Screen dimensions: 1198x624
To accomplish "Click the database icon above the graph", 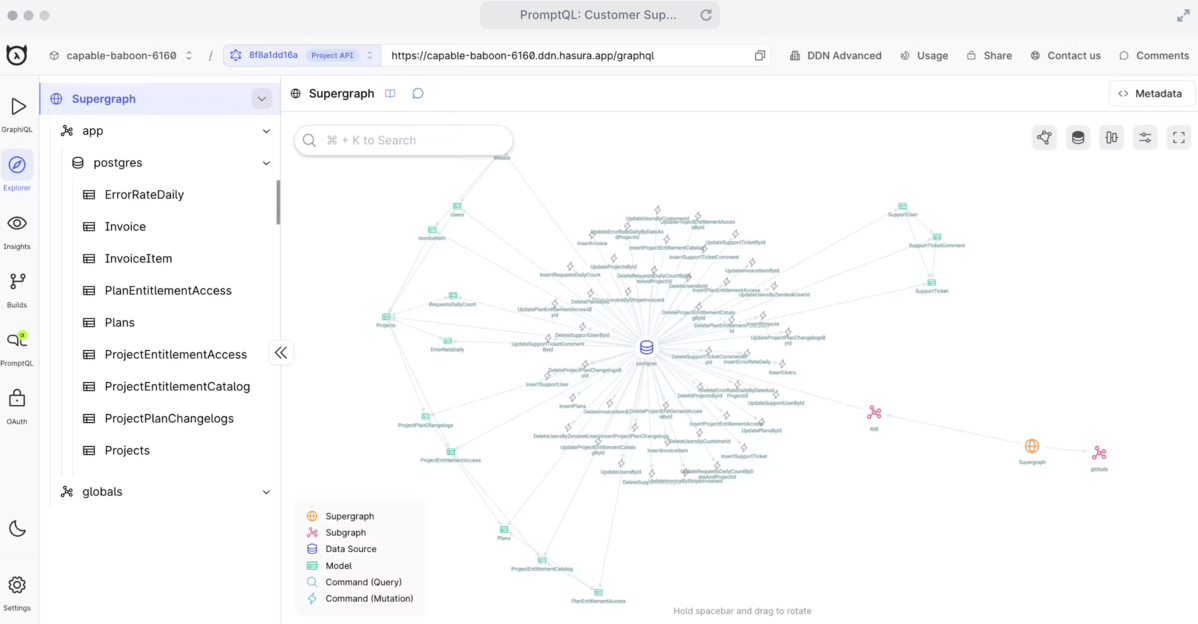I will point(1078,137).
